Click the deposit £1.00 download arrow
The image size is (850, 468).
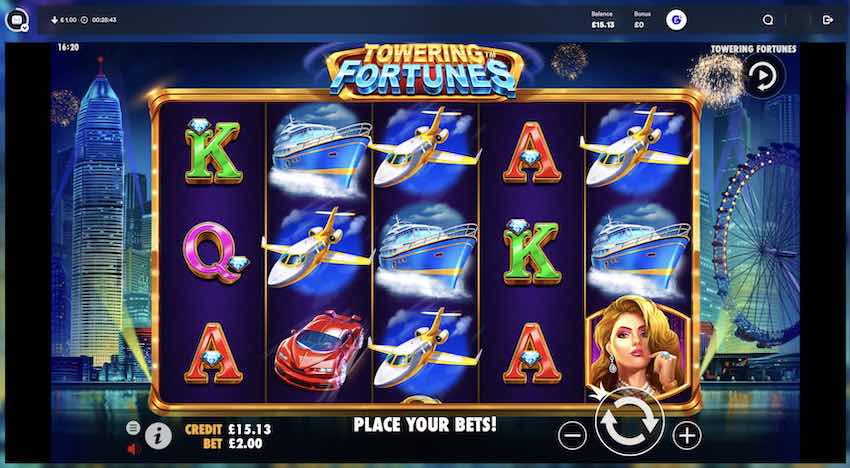[54, 20]
